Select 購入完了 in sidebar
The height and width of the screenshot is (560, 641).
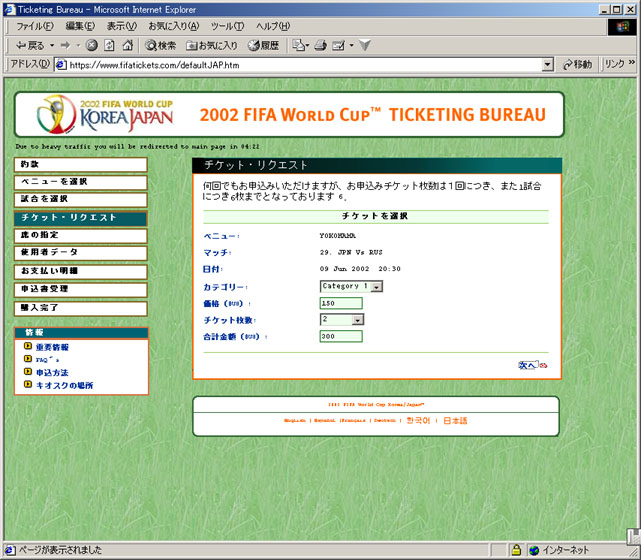pos(81,308)
